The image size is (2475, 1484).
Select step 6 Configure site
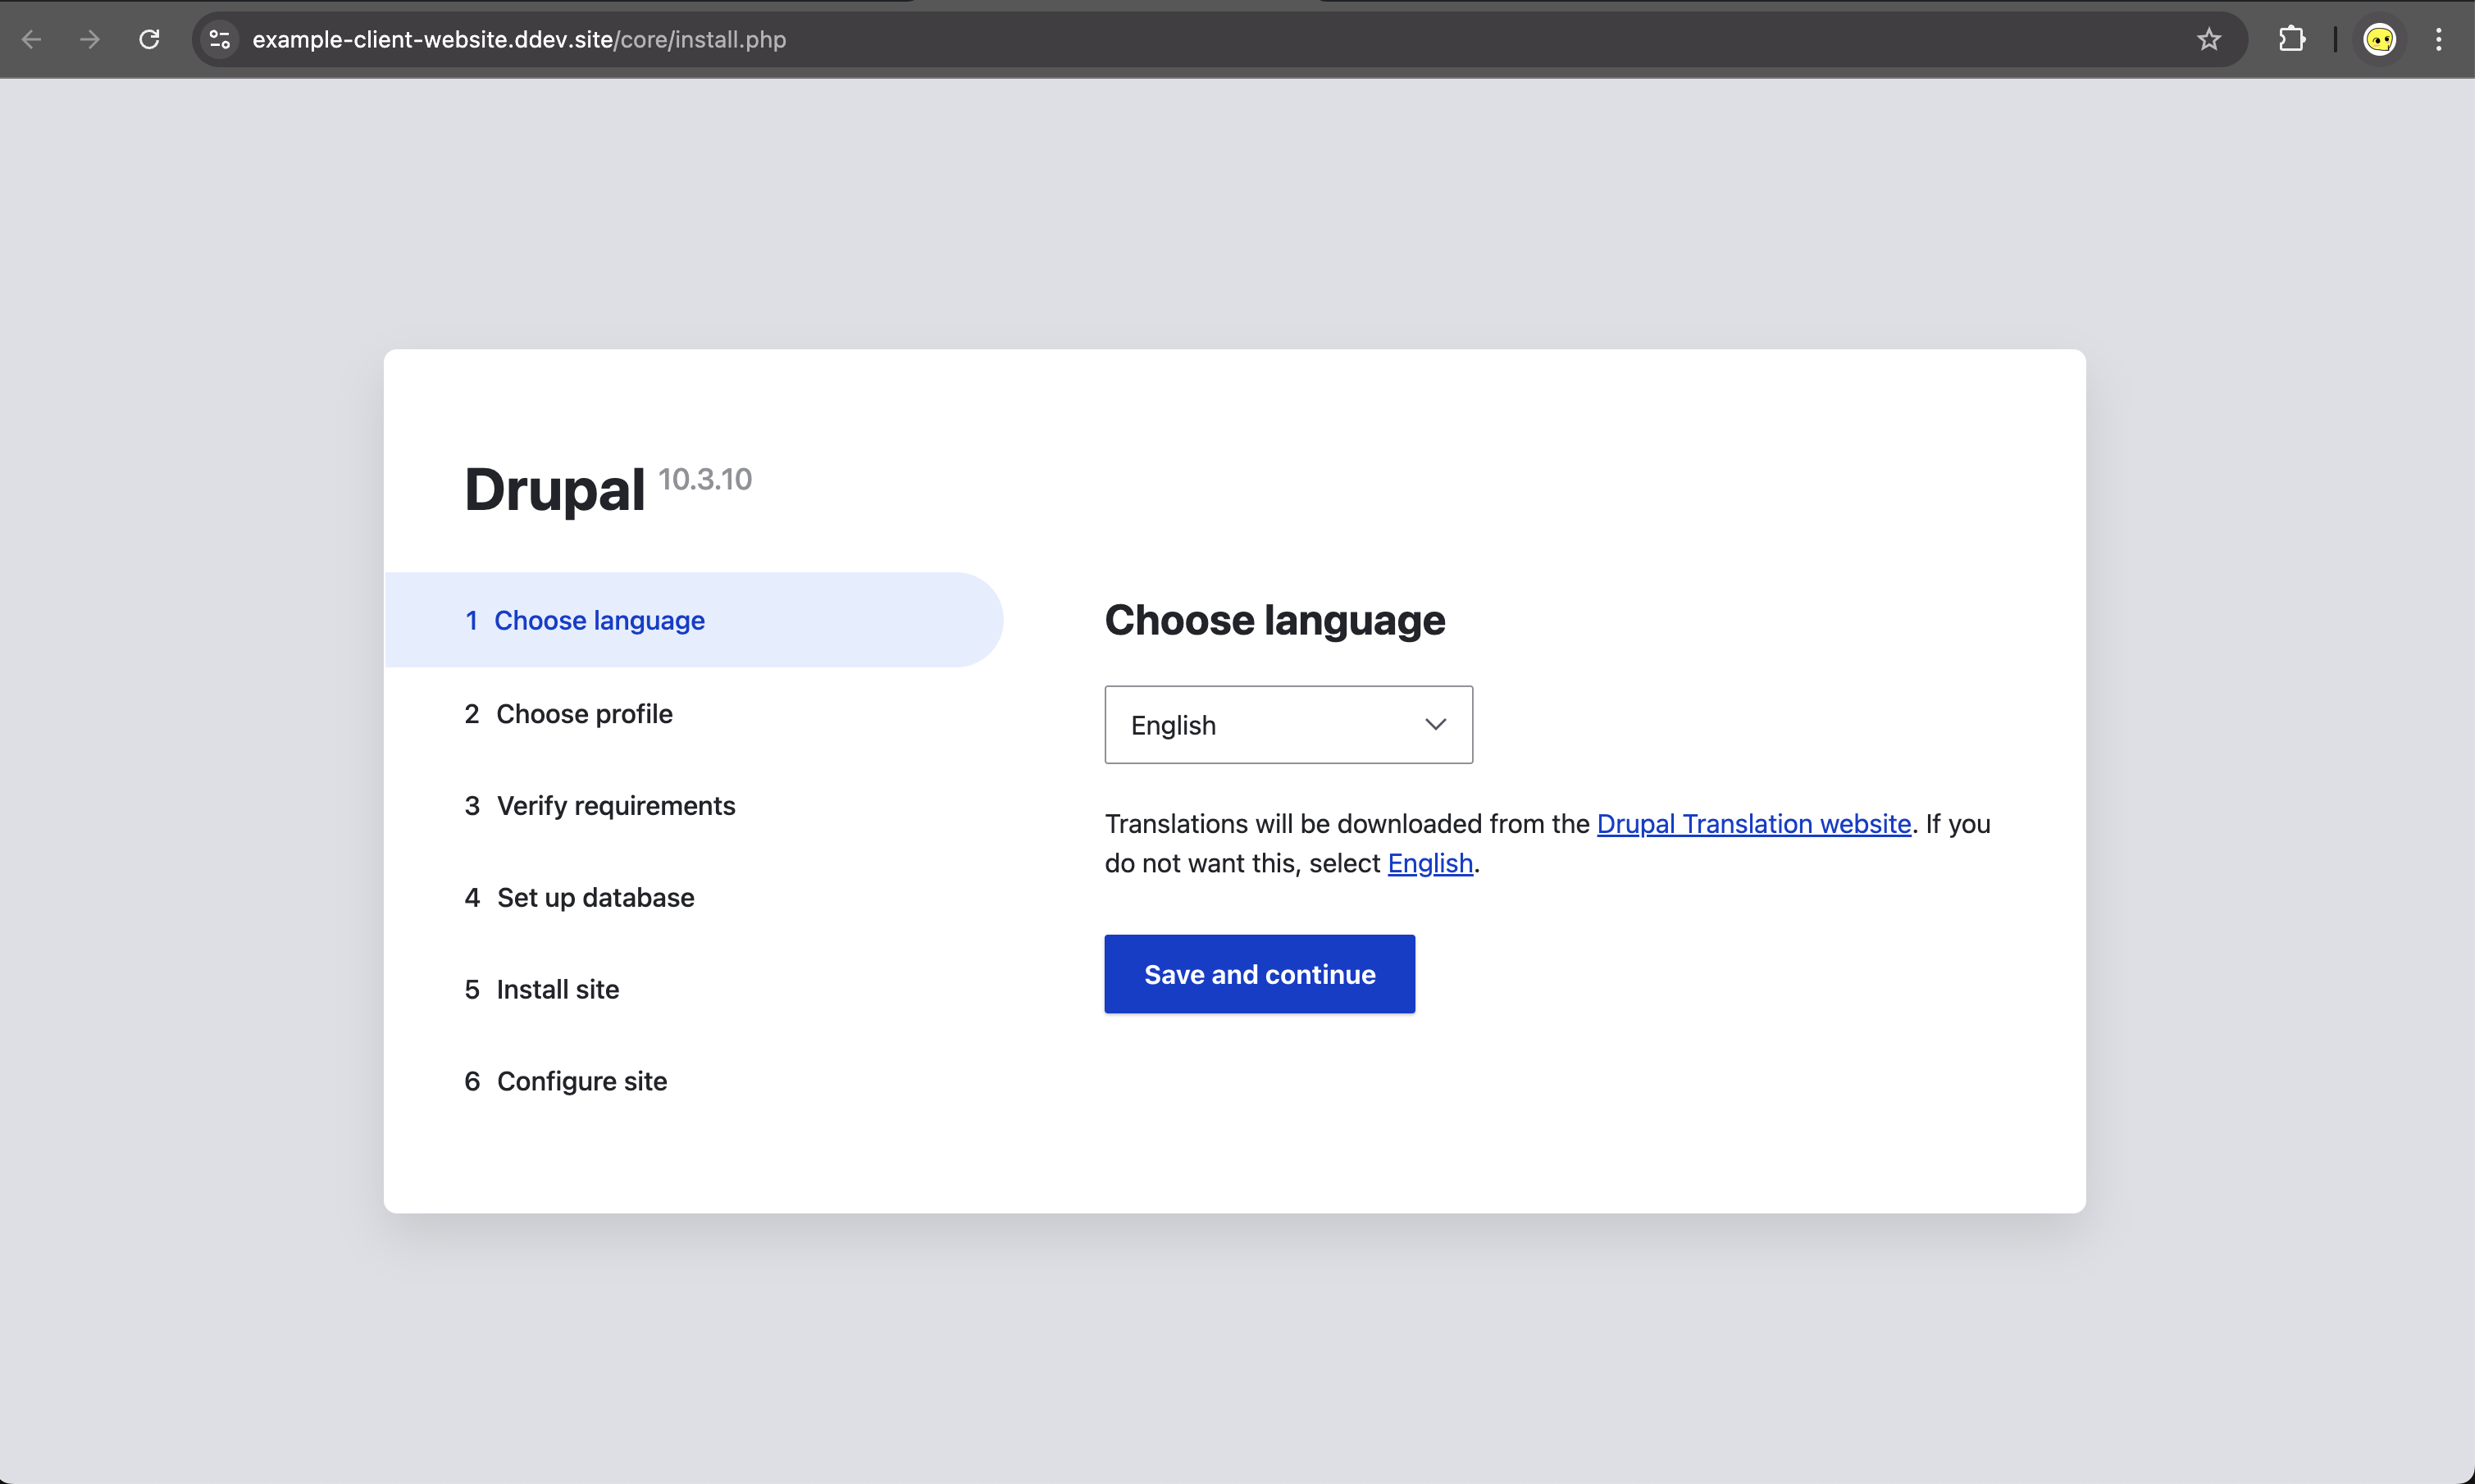(581, 1082)
